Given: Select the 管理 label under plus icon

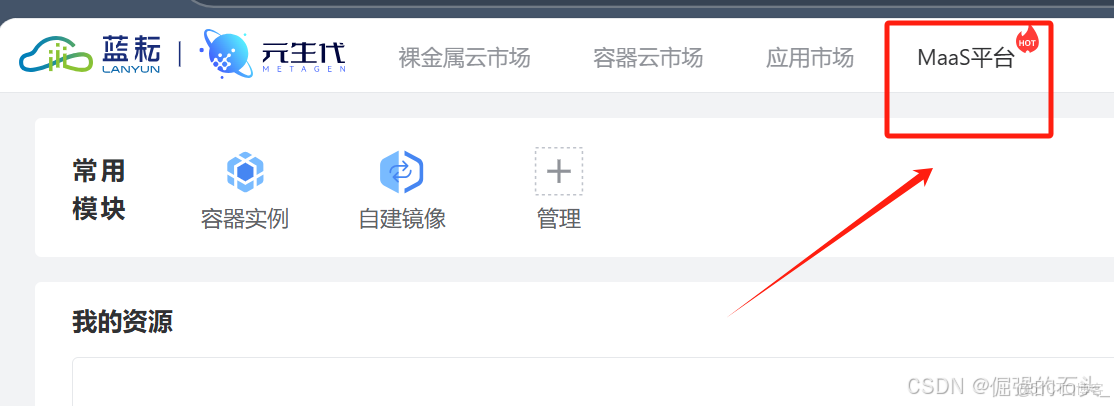Looking at the screenshot, I should tap(559, 219).
